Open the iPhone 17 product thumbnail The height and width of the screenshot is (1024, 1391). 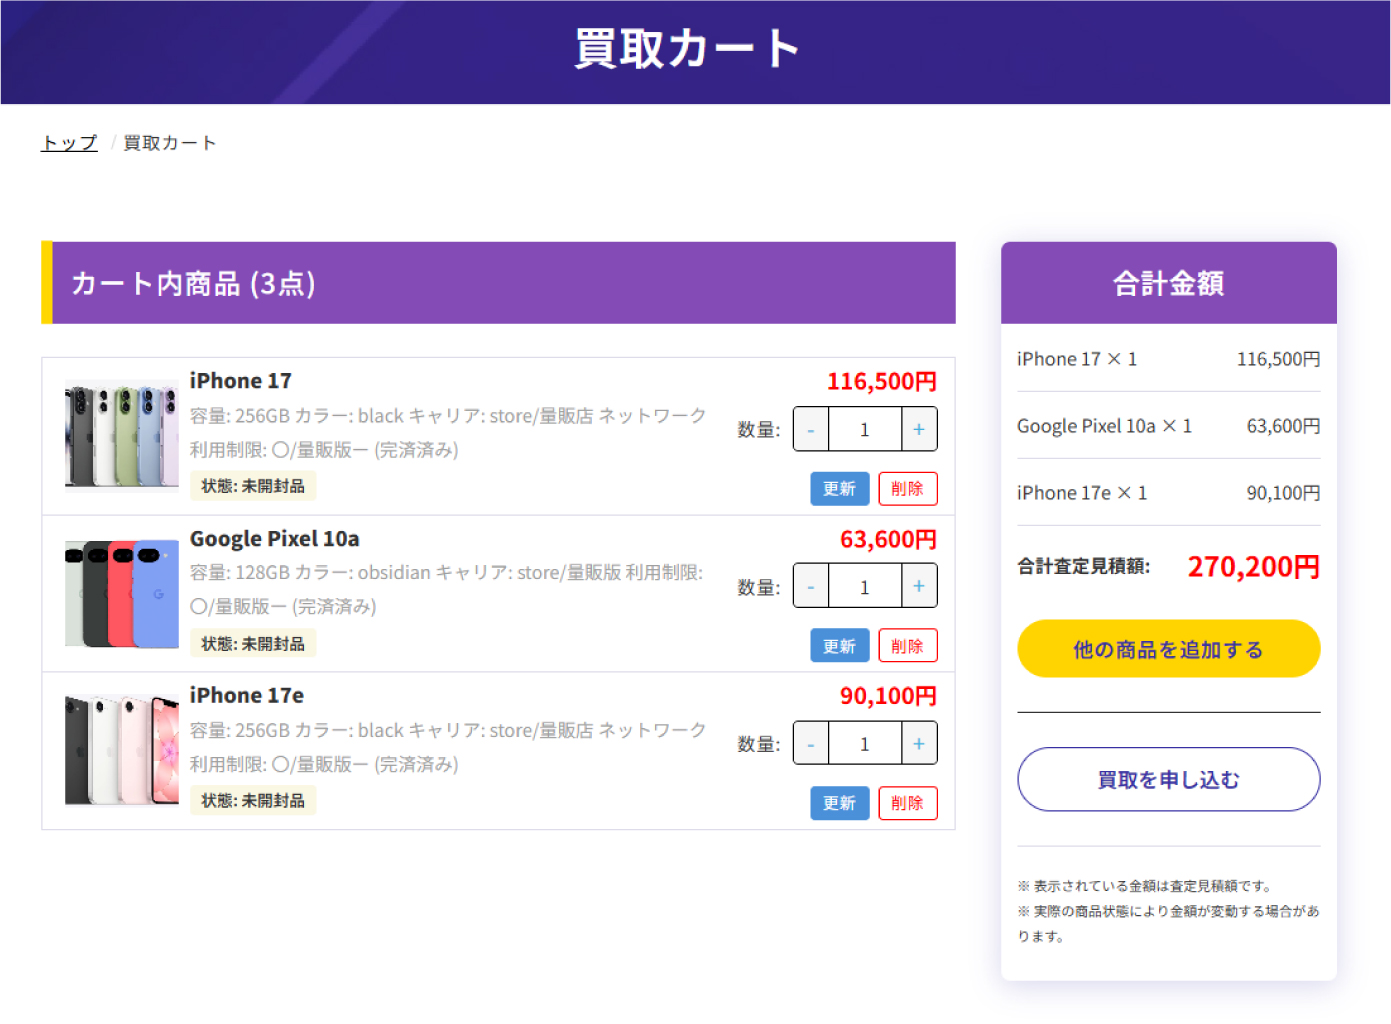[x=122, y=436]
